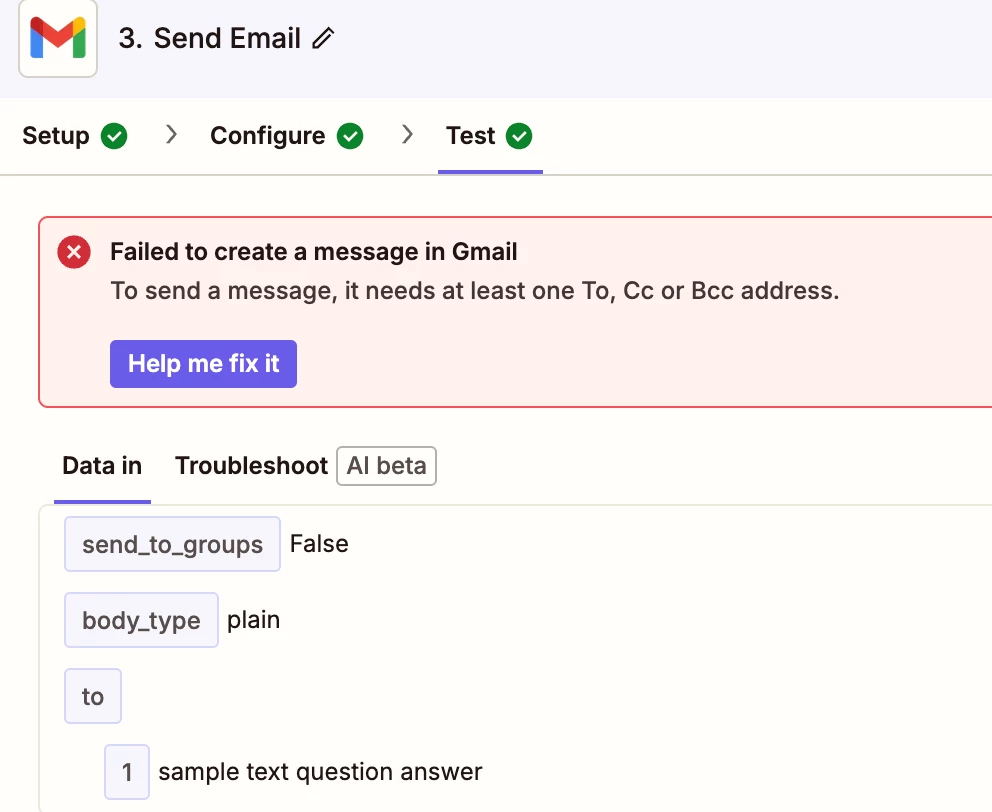Open the Data in tab
Screen dimensions: 992x812
(102, 466)
